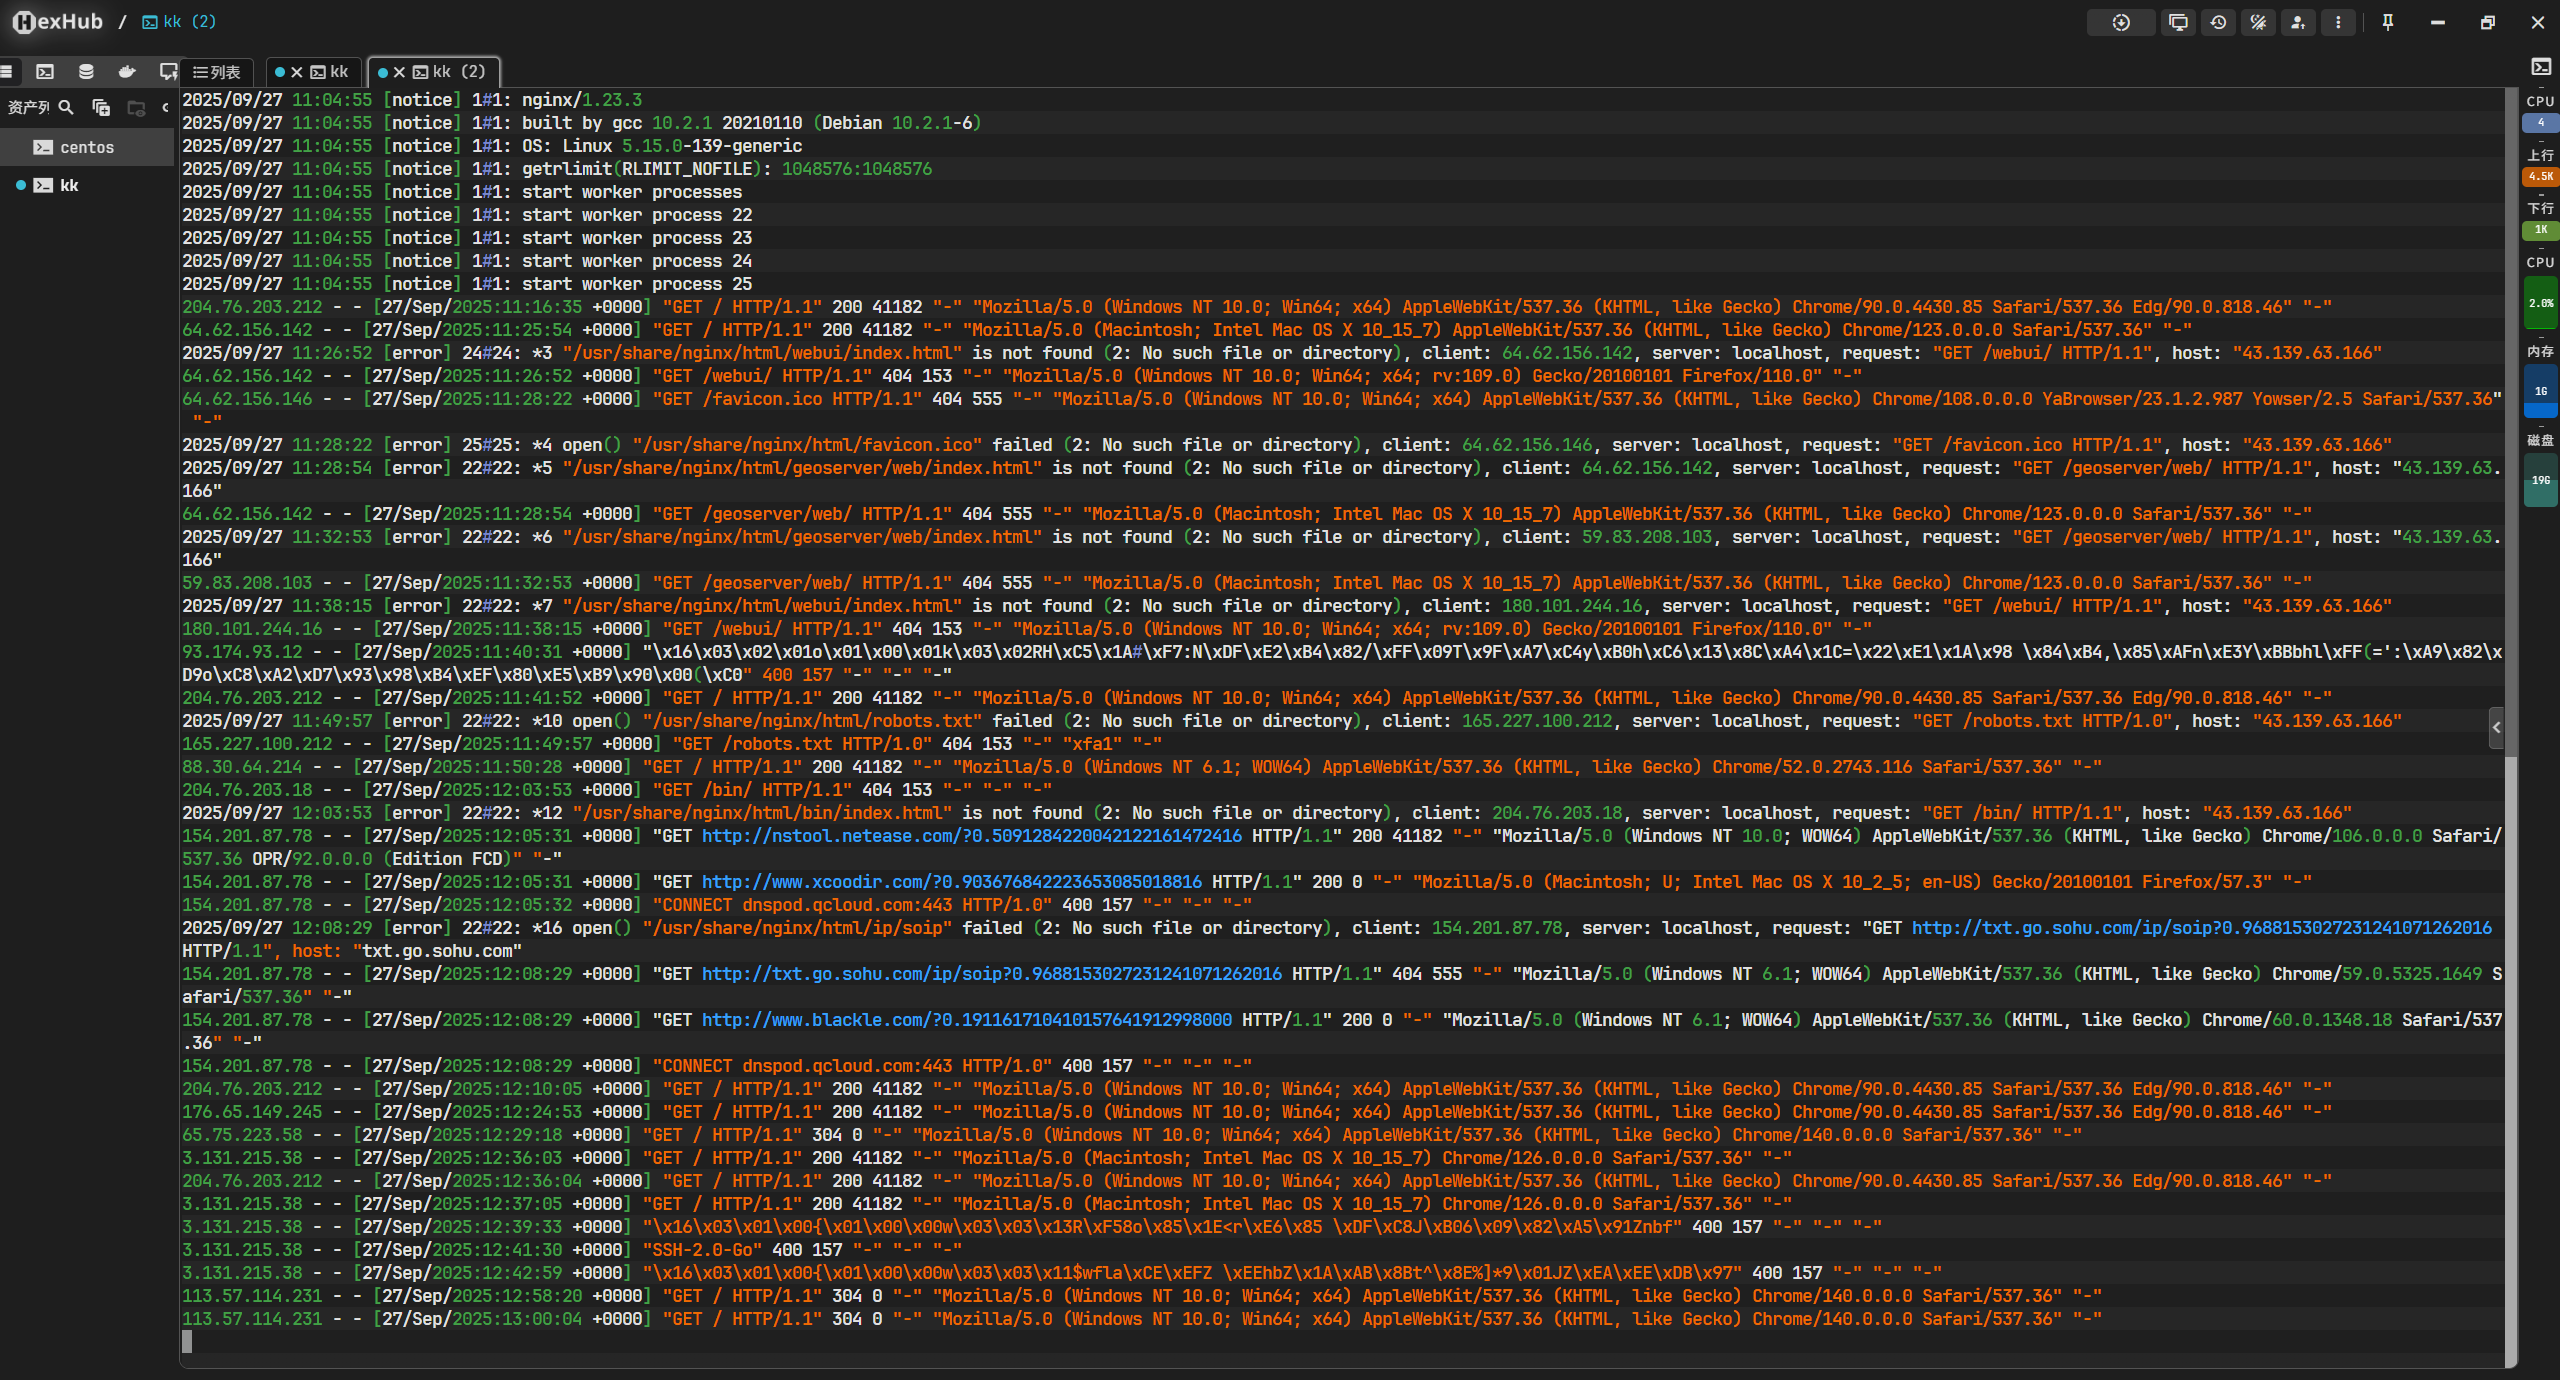Open the Docker whale panel icon
Screen dimensions: 2560x1380
tap(126, 72)
